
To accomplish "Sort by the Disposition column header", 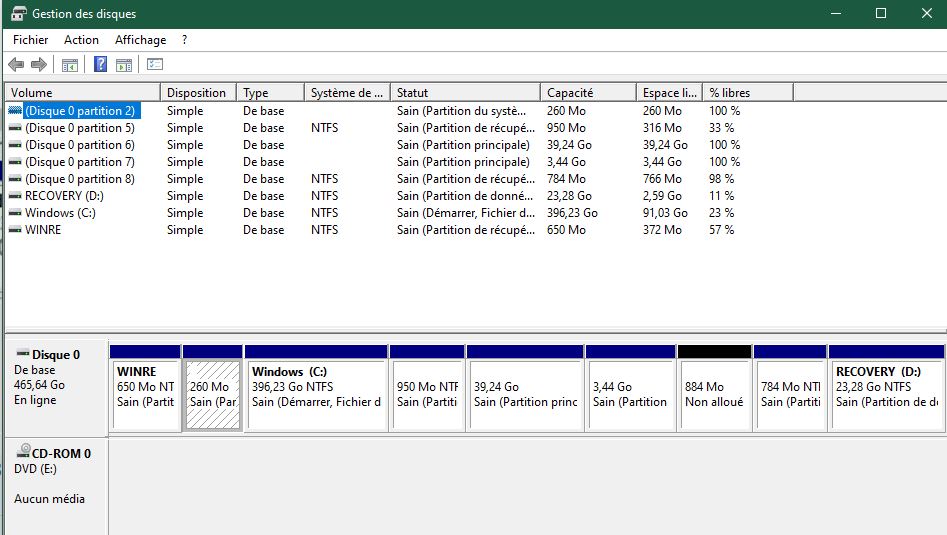I will coord(198,92).
